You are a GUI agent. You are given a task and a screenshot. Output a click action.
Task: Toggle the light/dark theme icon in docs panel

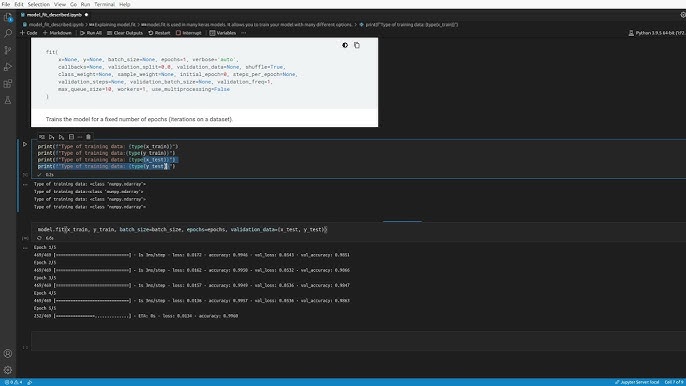coord(345,45)
